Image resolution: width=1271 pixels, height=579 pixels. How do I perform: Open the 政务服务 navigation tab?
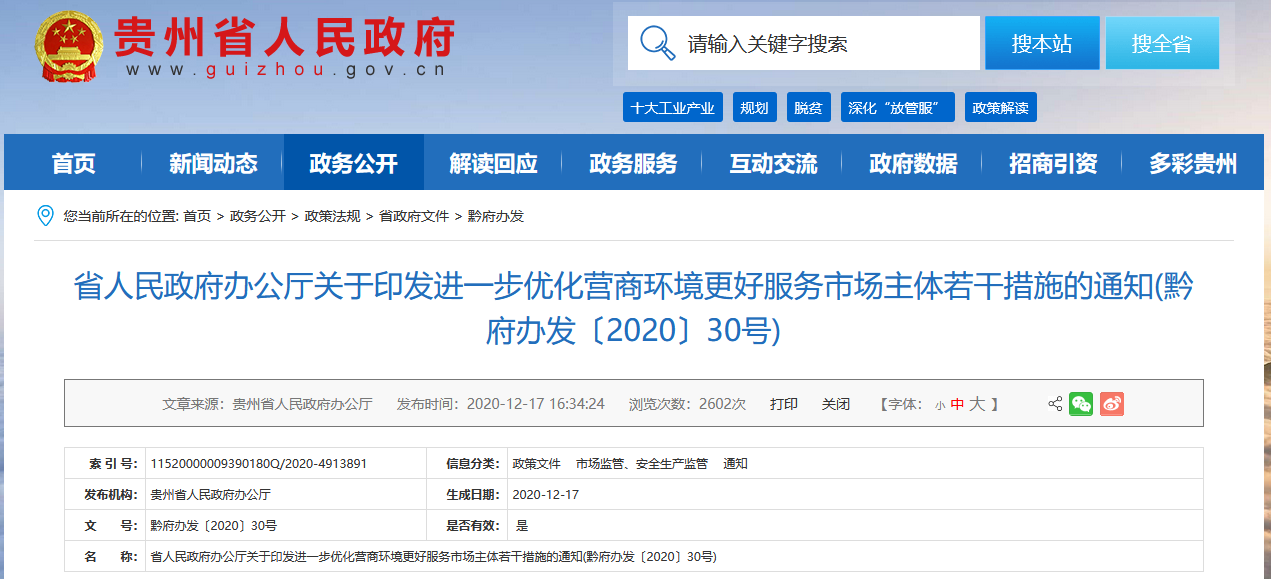[633, 163]
